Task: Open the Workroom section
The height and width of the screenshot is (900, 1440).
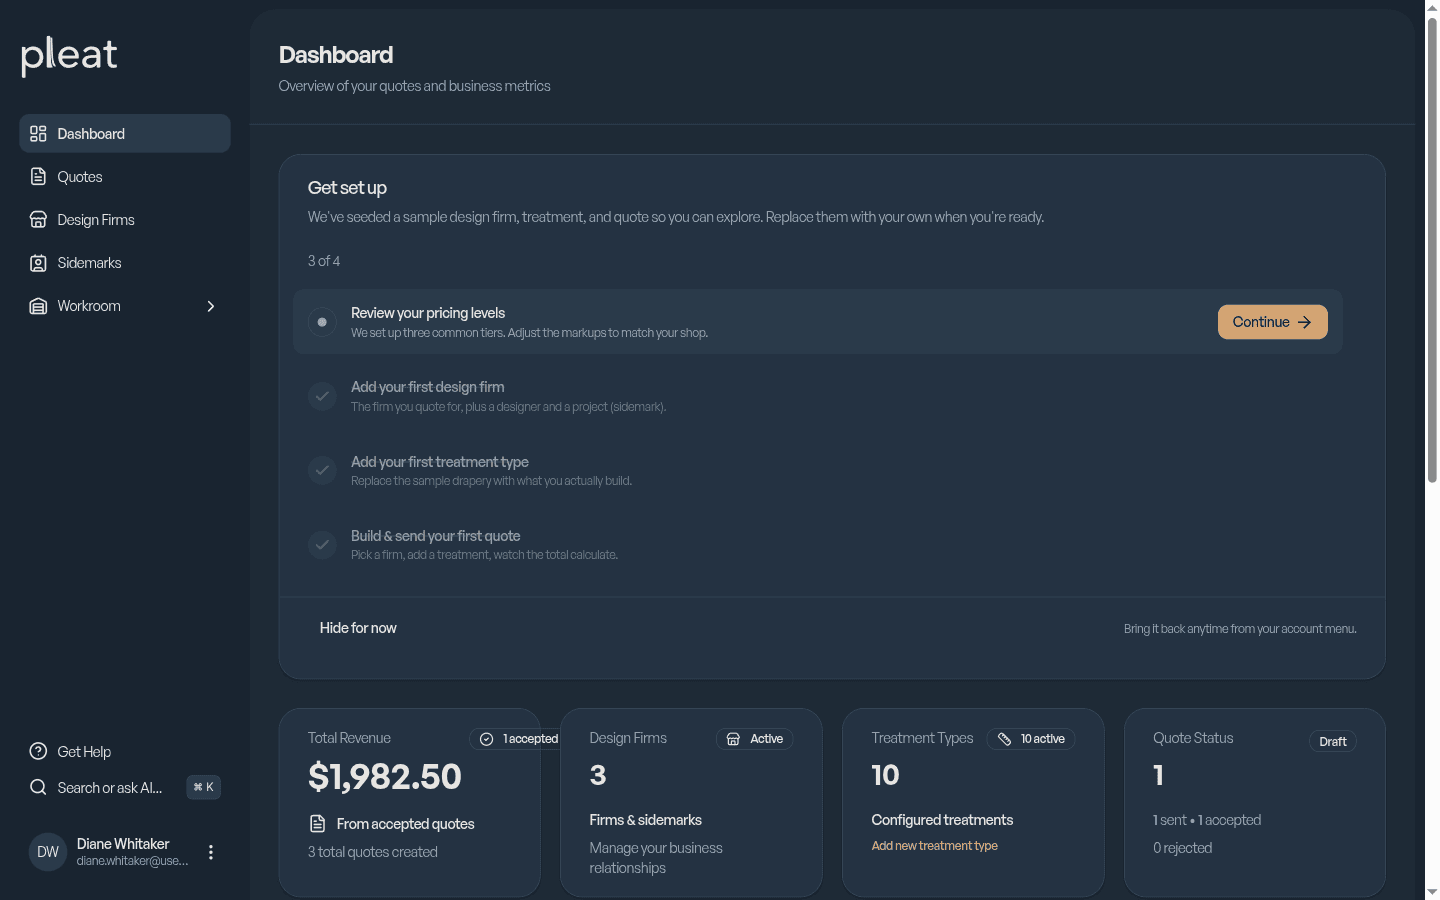Action: pyautogui.click(x=125, y=306)
